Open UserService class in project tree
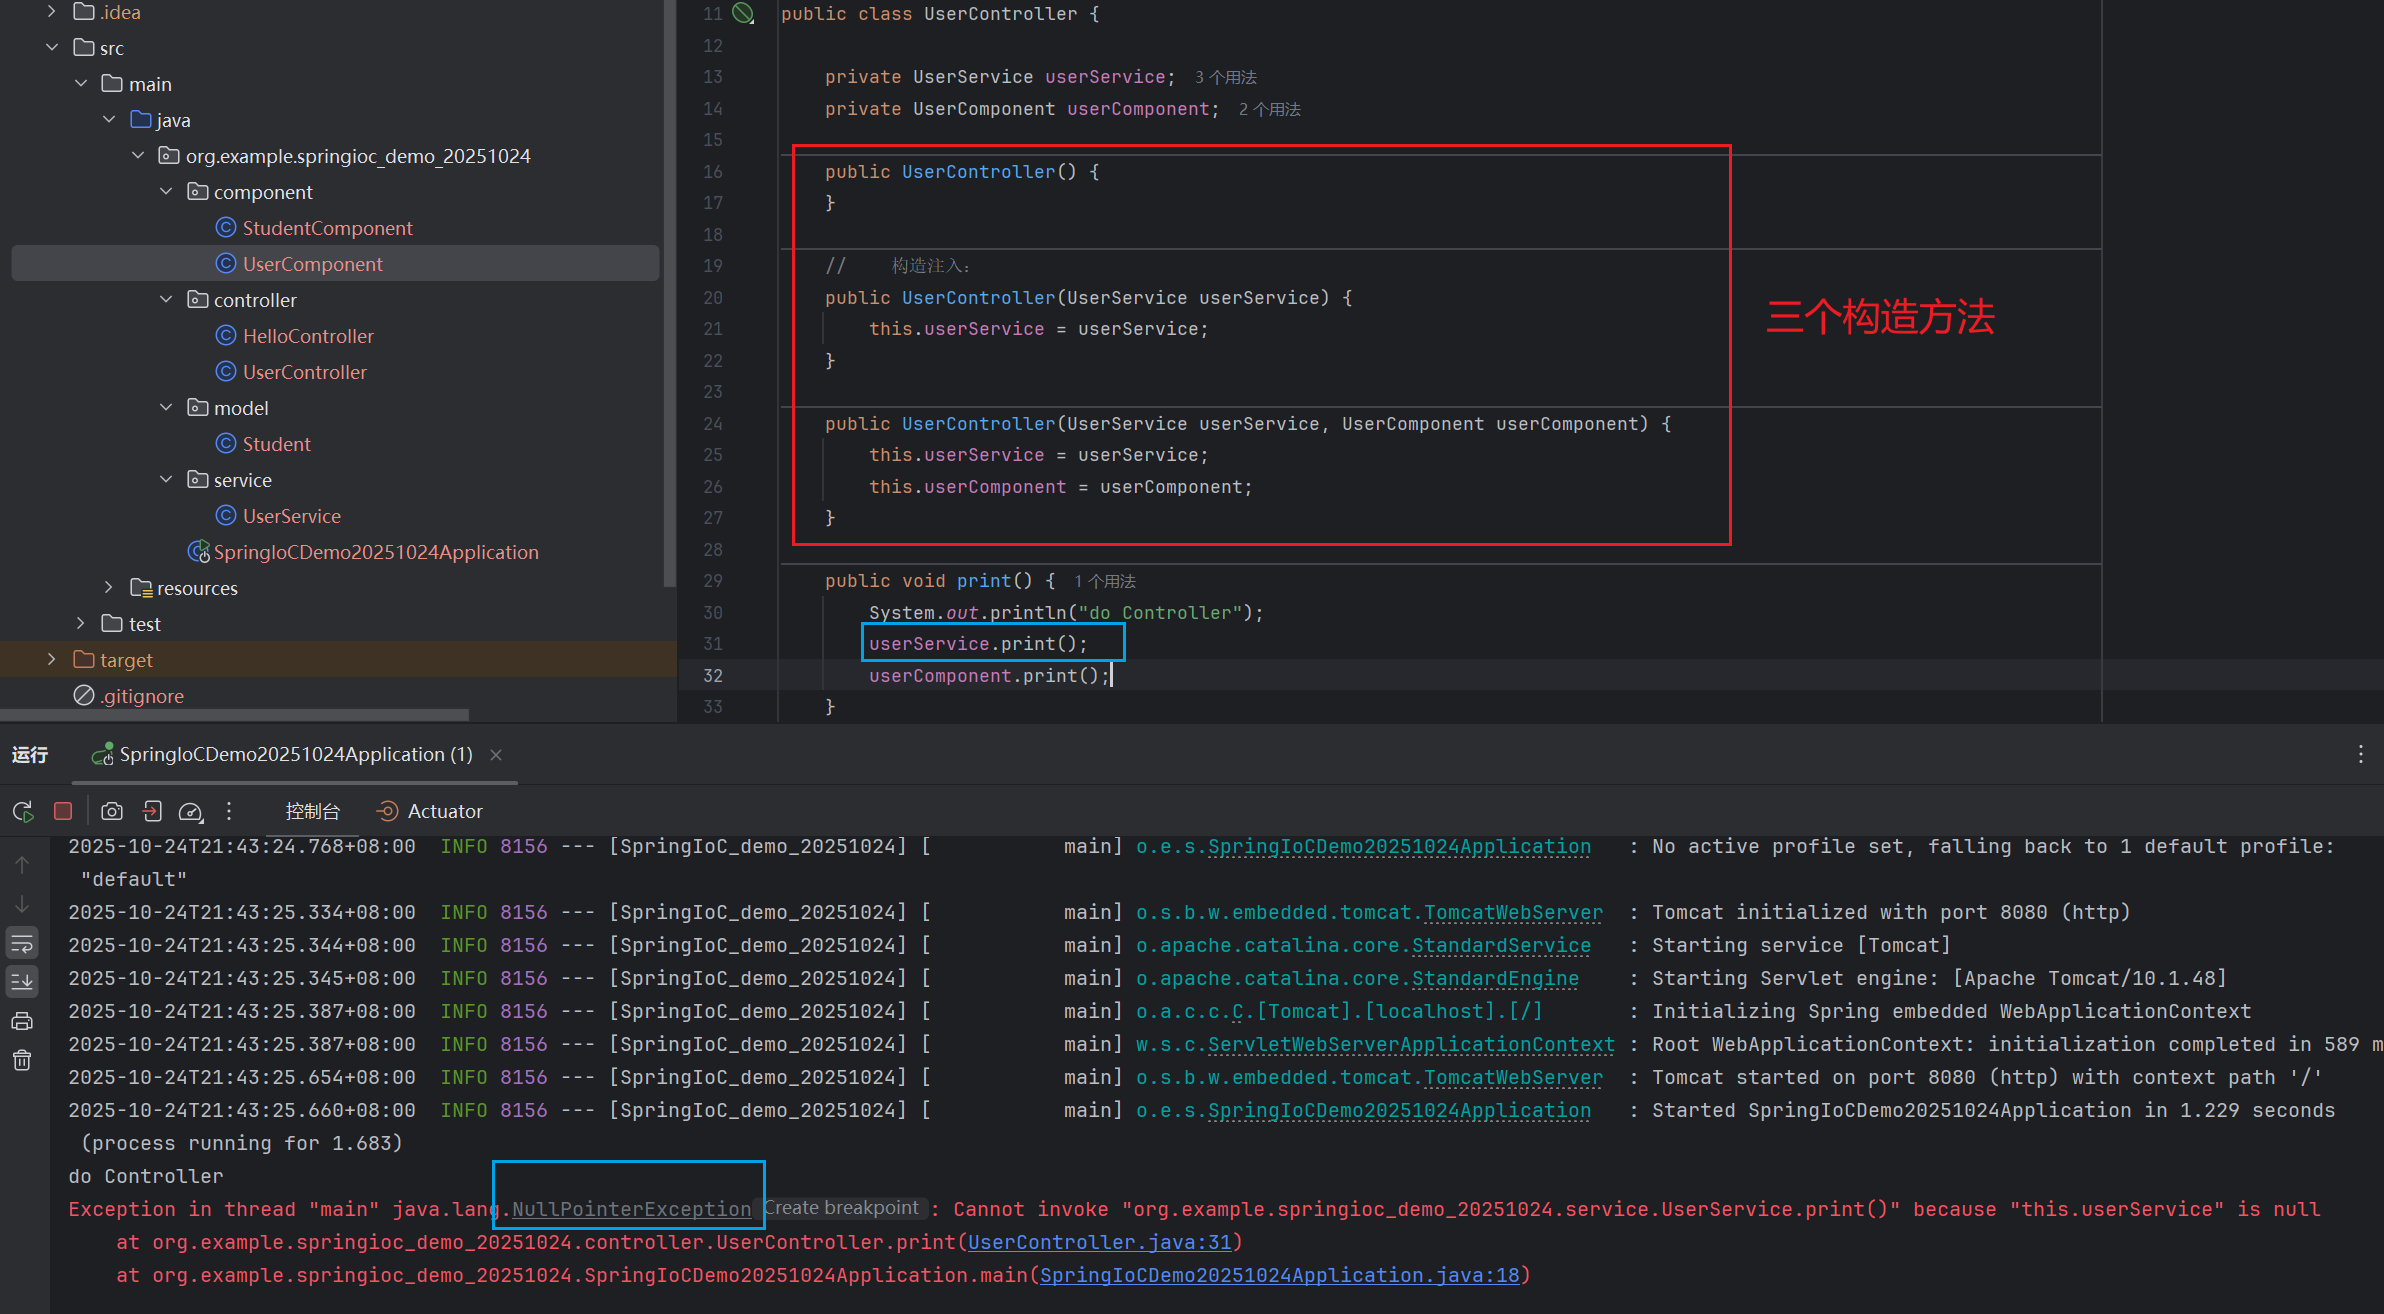The image size is (2384, 1314). pos(291,516)
